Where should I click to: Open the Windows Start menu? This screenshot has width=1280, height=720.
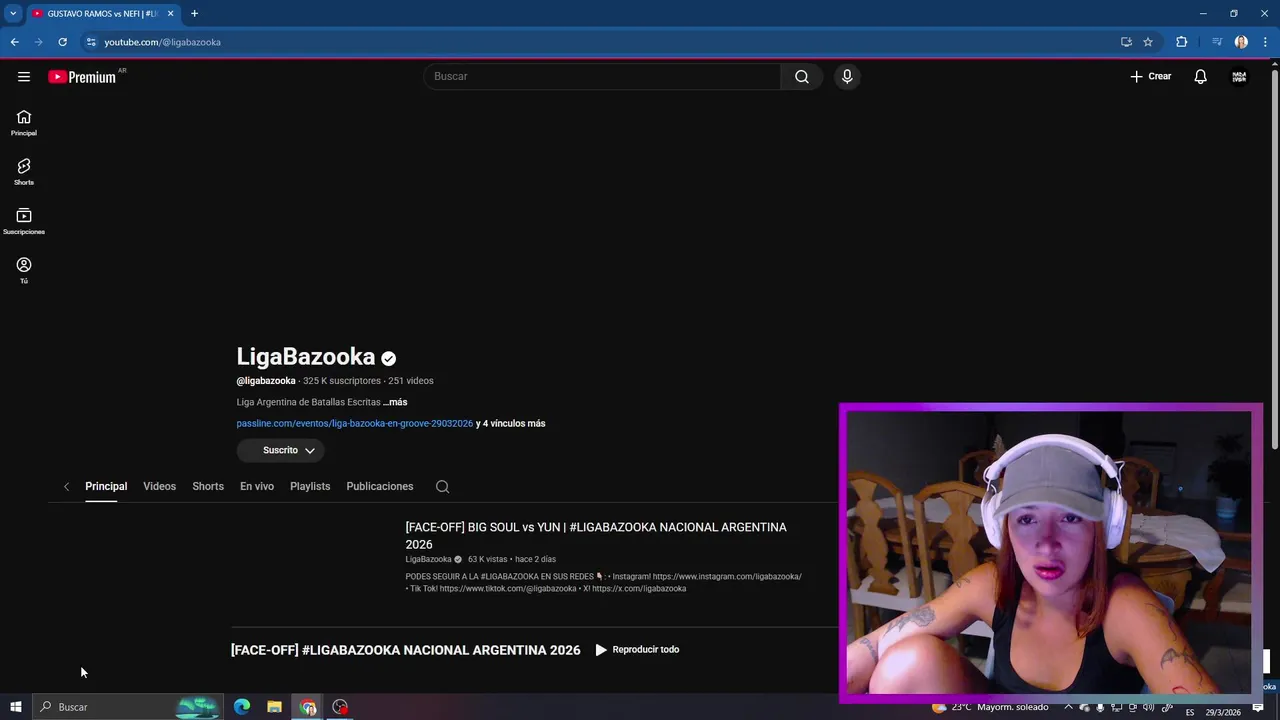coord(16,707)
